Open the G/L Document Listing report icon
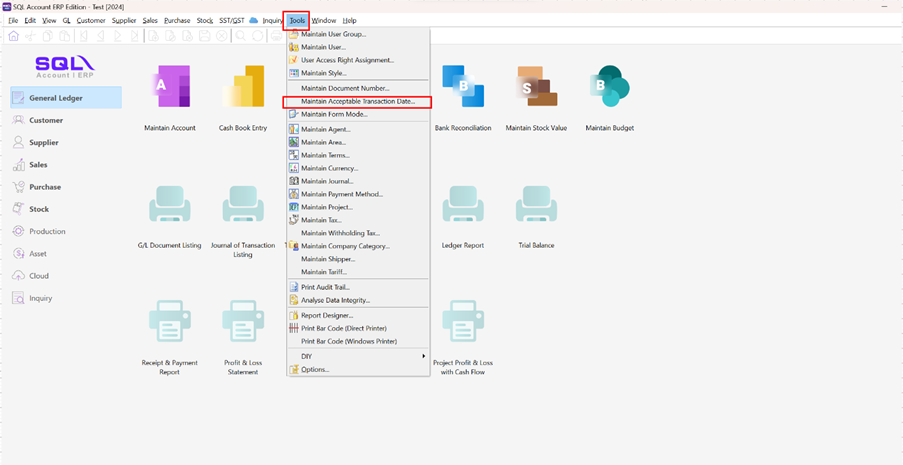 (x=169, y=207)
